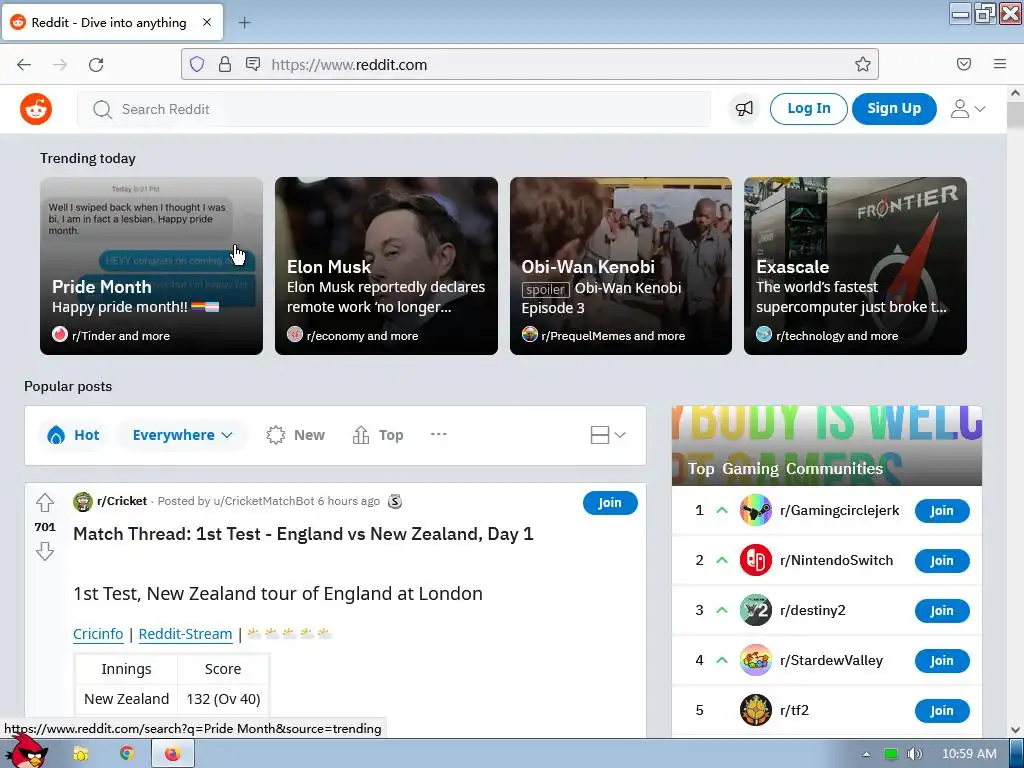This screenshot has height=768, width=1024.
Task: Open the Pride Month trending card
Action: point(152,266)
